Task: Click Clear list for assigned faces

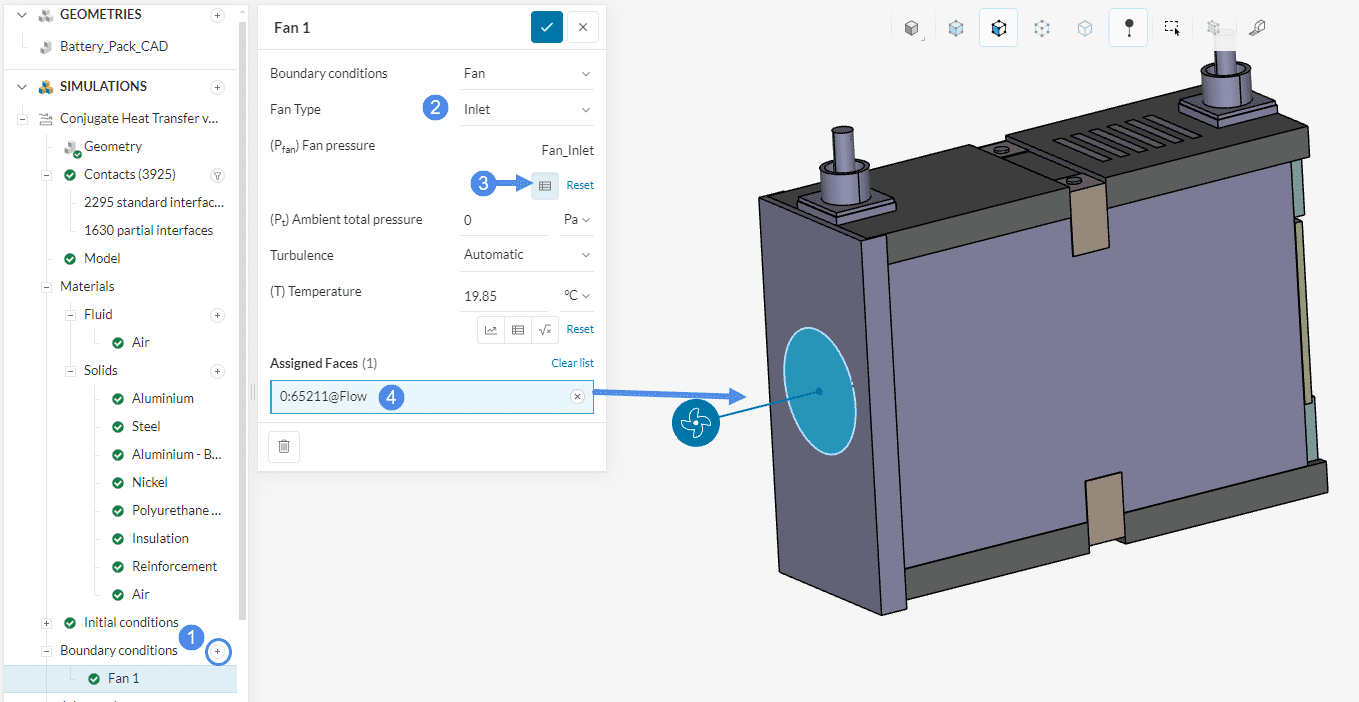Action: point(572,363)
